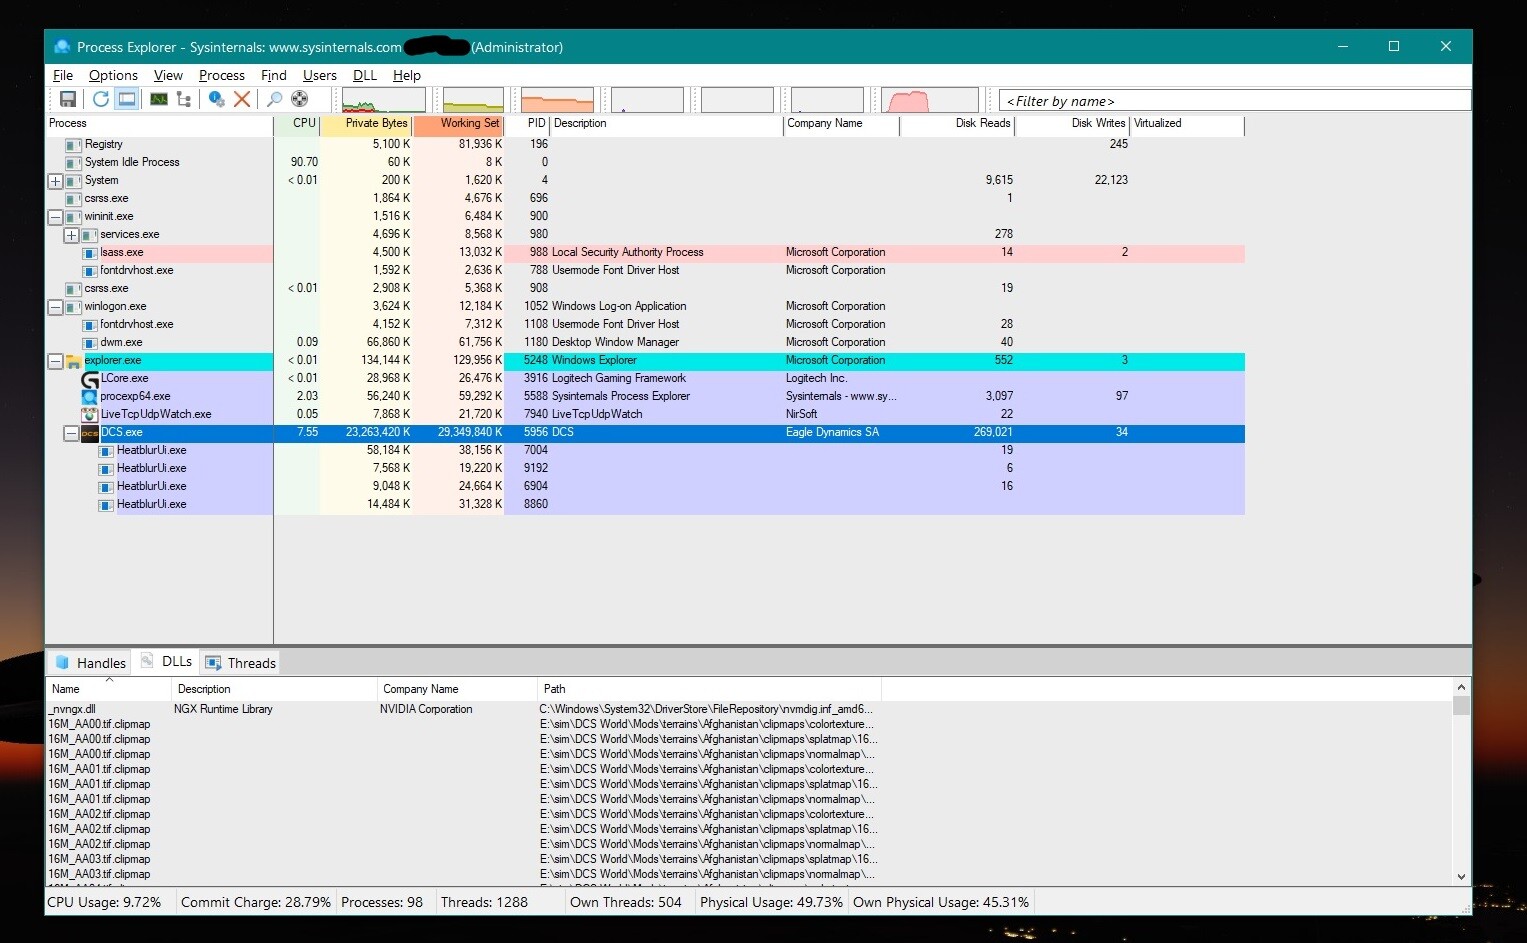Click Process Explorer title bar icon

pyautogui.click(x=62, y=47)
